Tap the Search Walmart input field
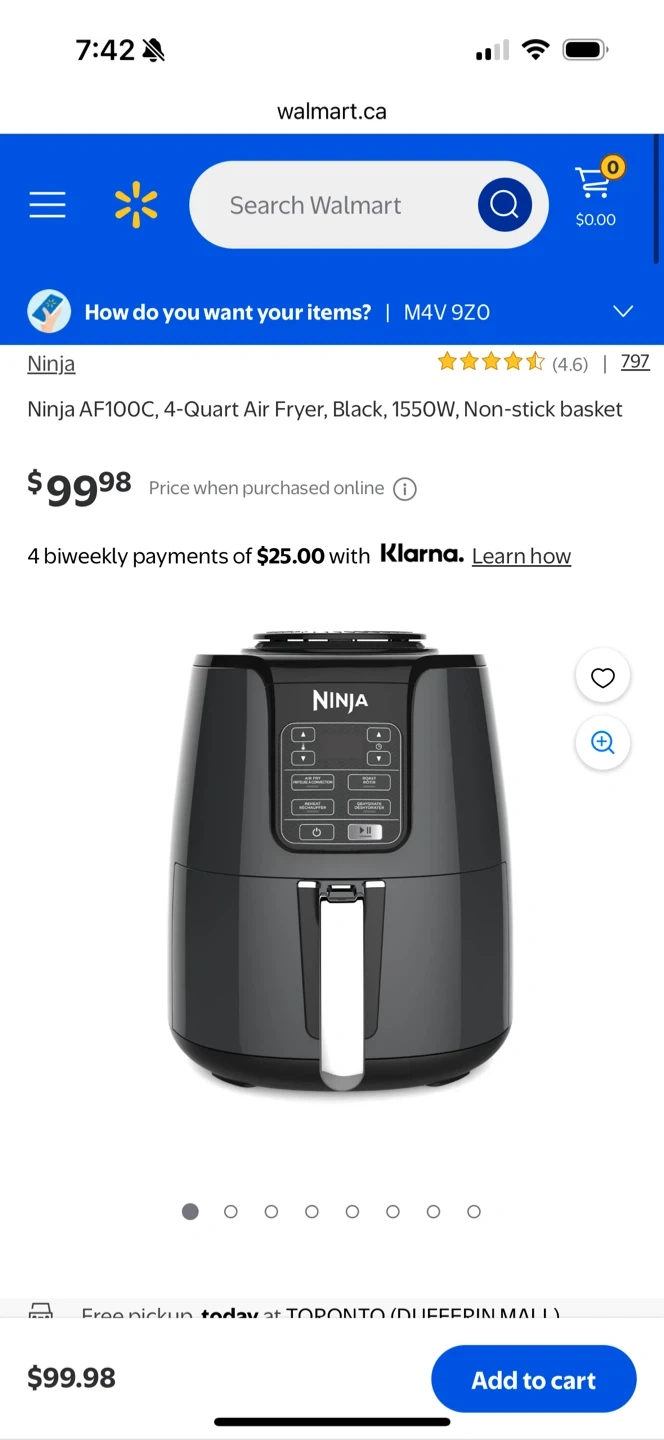The height and width of the screenshot is (1440, 664). 330,205
